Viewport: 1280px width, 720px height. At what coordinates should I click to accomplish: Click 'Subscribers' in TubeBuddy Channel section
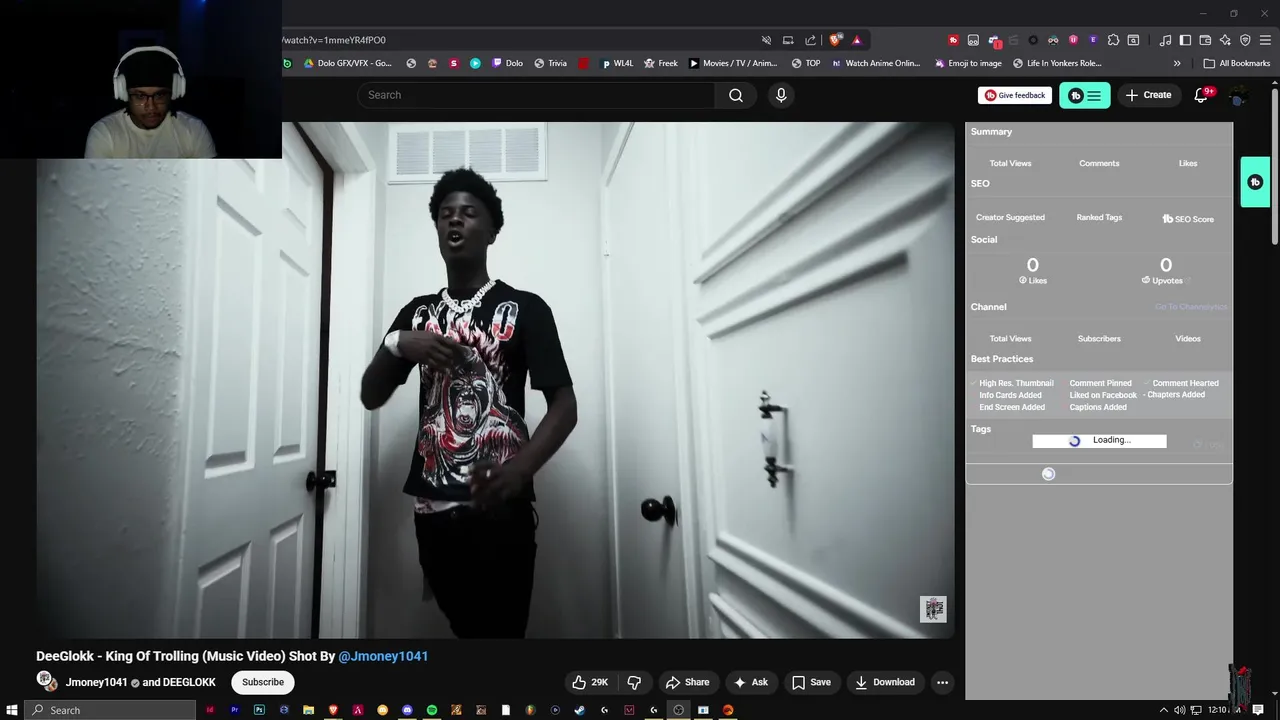[x=1099, y=338]
